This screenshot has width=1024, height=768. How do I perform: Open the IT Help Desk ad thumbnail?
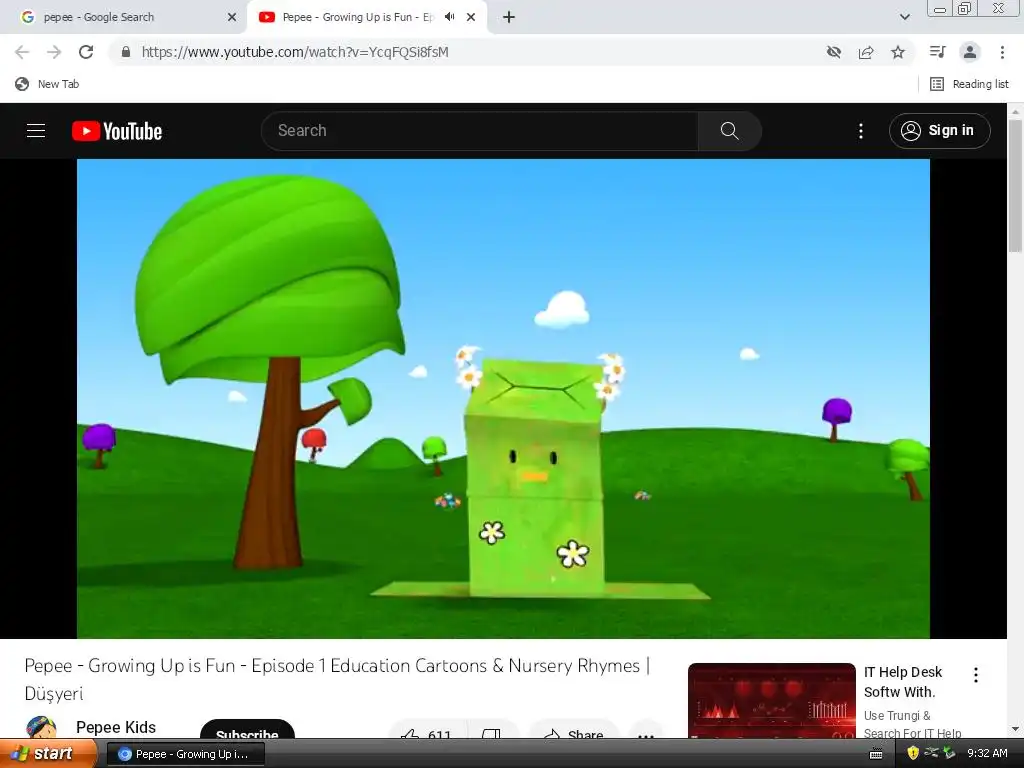[771, 701]
